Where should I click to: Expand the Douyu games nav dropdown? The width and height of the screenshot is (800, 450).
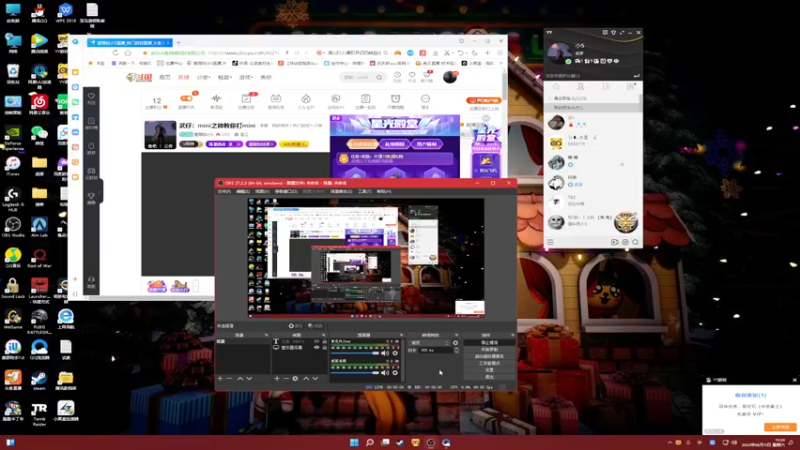click(246, 78)
